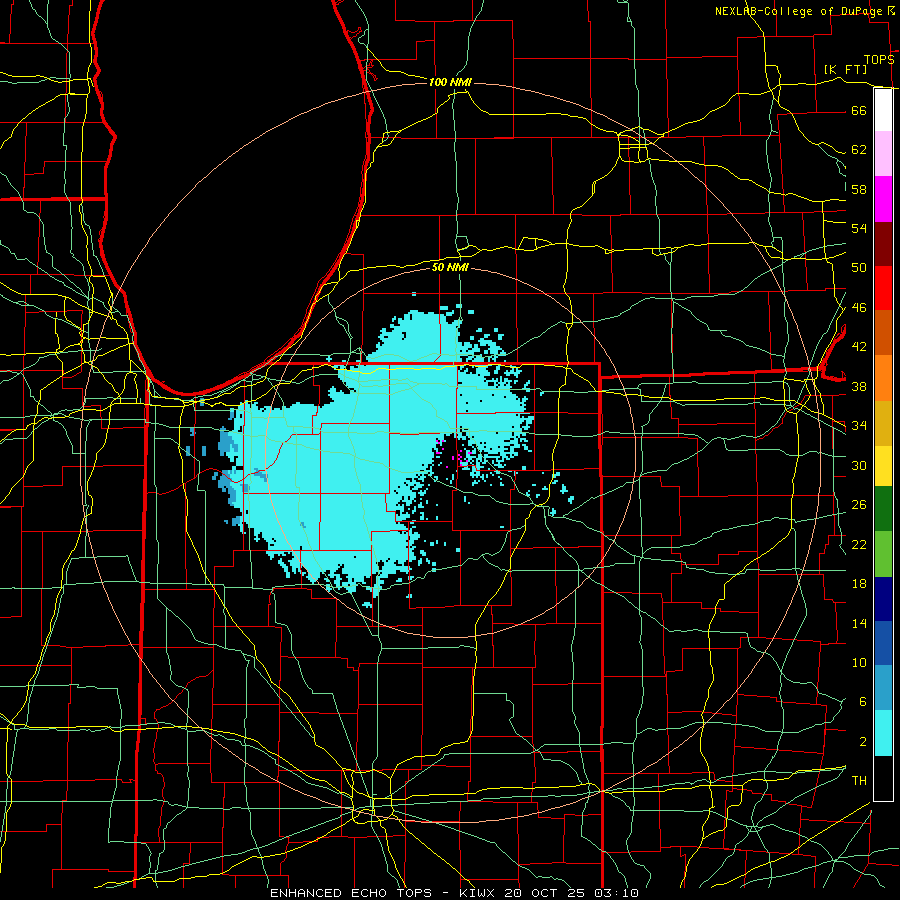Click the [K FT] units label
900x900 pixels.
[x=845, y=69]
